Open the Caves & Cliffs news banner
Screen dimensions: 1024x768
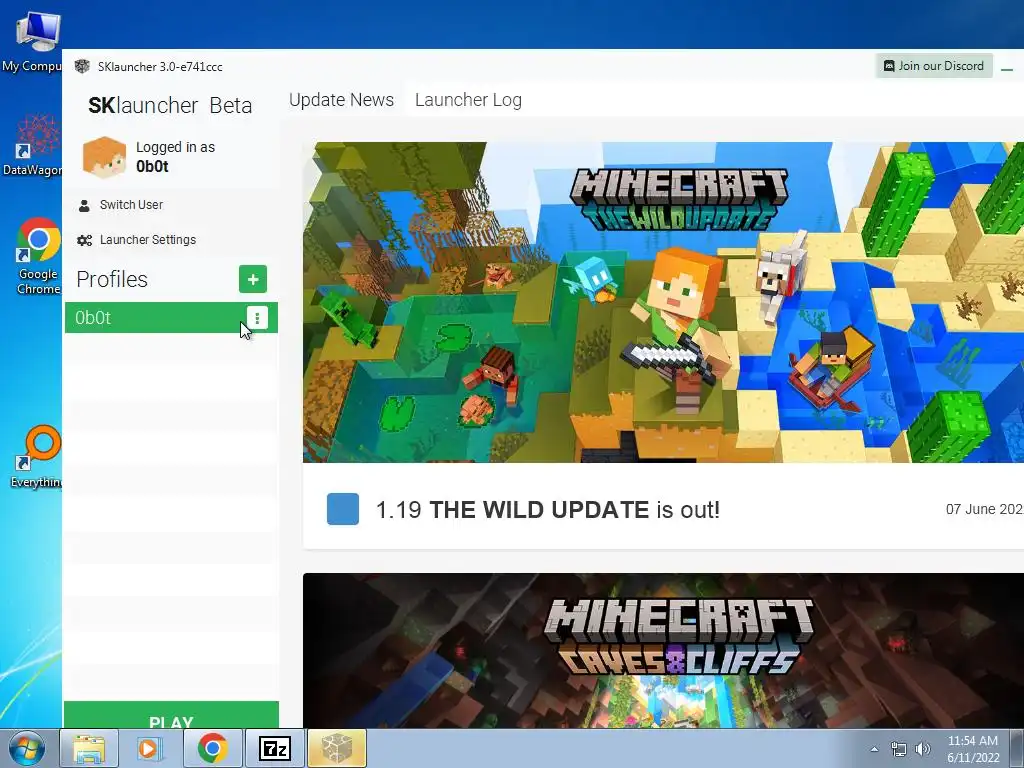pyautogui.click(x=663, y=650)
